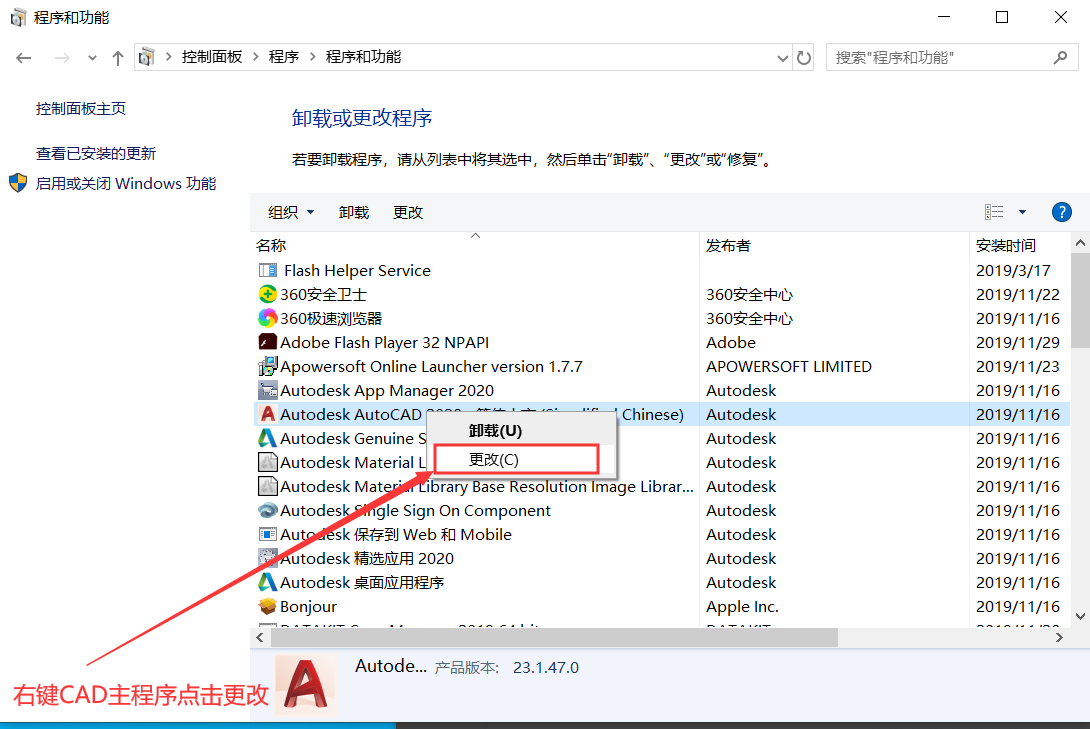Click the 360安全卫士 program icon
The image size is (1090, 729).
coord(268,294)
